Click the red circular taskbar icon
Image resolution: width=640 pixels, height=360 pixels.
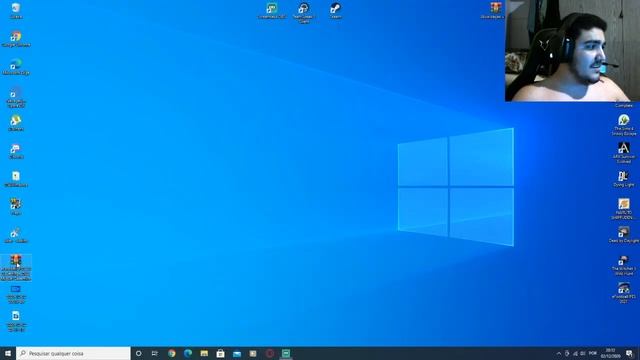[x=269, y=353]
